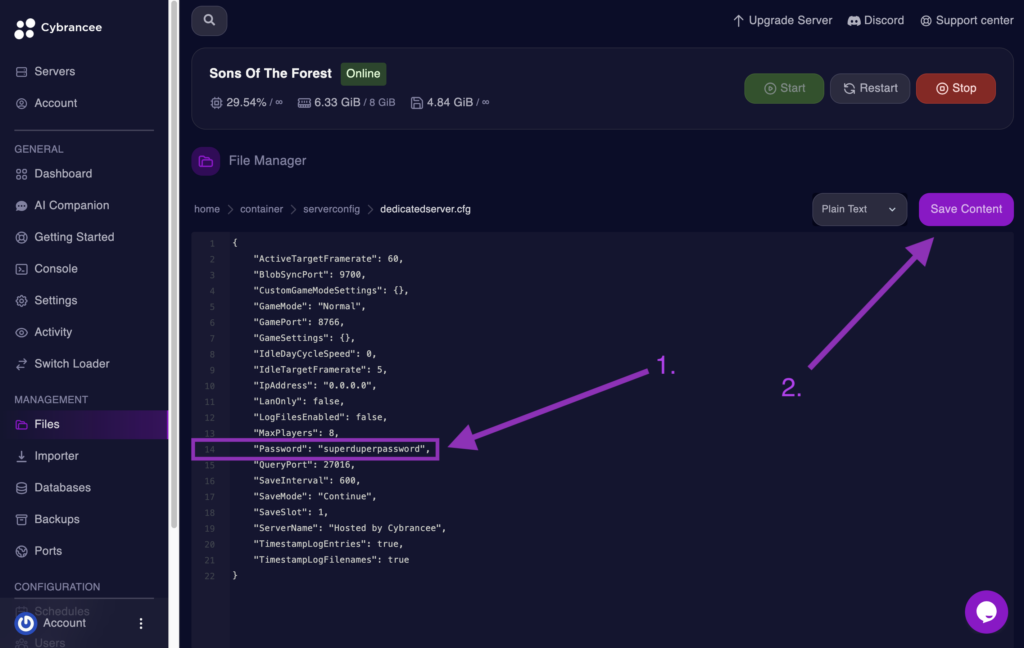This screenshot has width=1024, height=648.
Task: Open the three-dot account options menu
Action: click(141, 624)
